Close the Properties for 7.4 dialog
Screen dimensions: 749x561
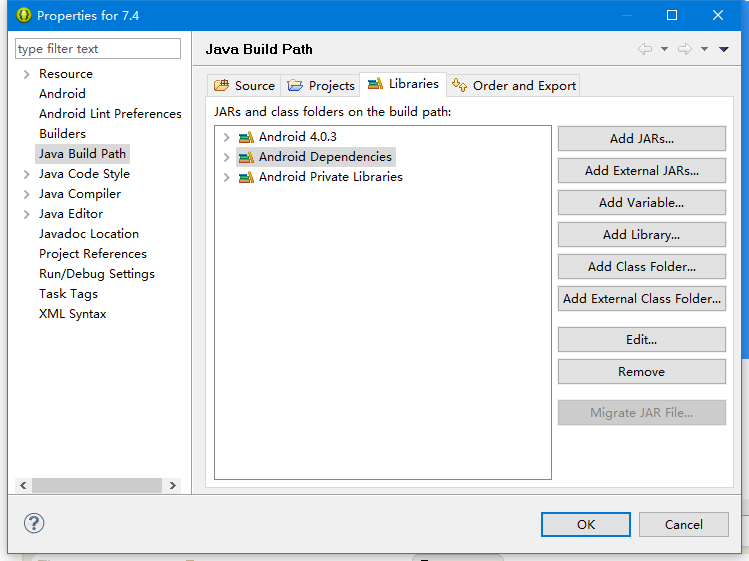(x=717, y=15)
